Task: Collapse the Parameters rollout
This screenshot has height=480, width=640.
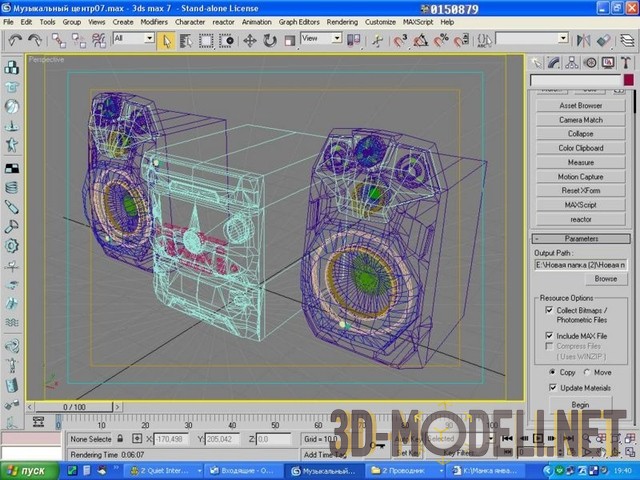Action: point(581,238)
